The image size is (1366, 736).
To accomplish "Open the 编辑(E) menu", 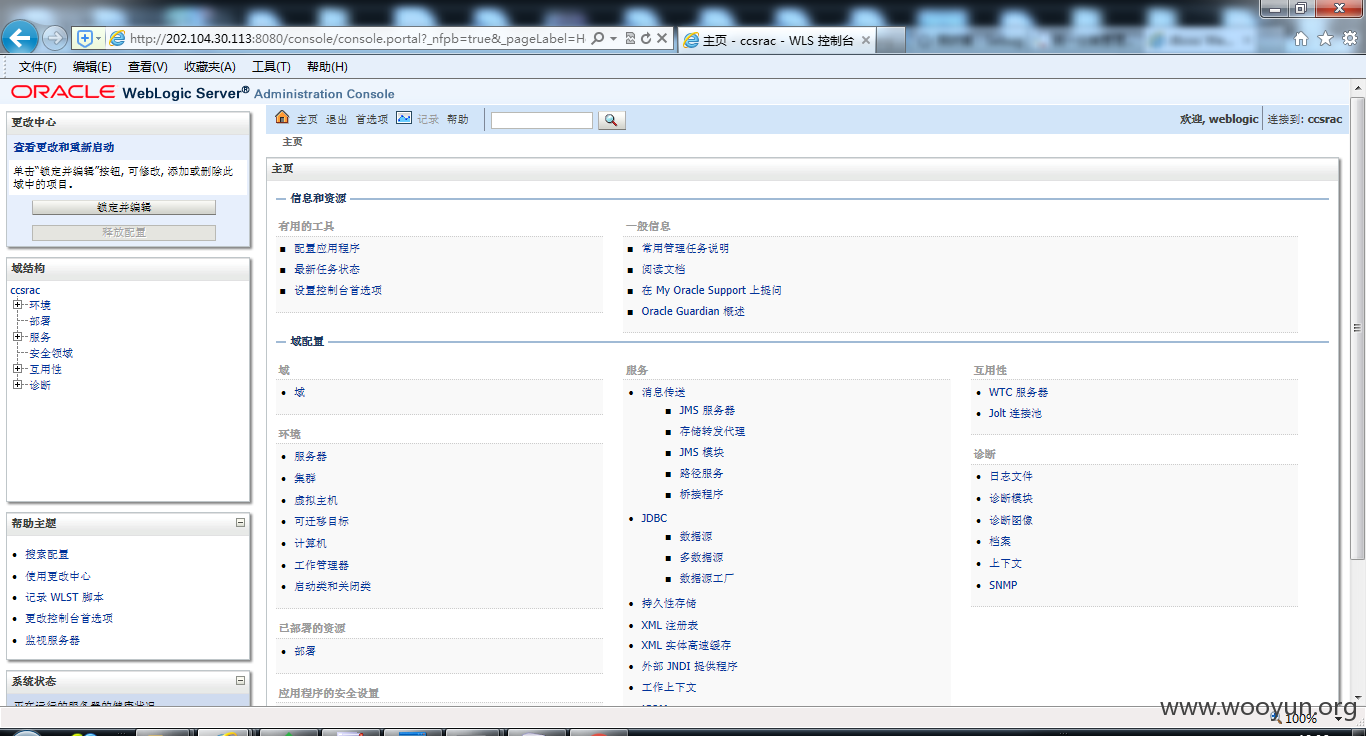I will coord(92,67).
